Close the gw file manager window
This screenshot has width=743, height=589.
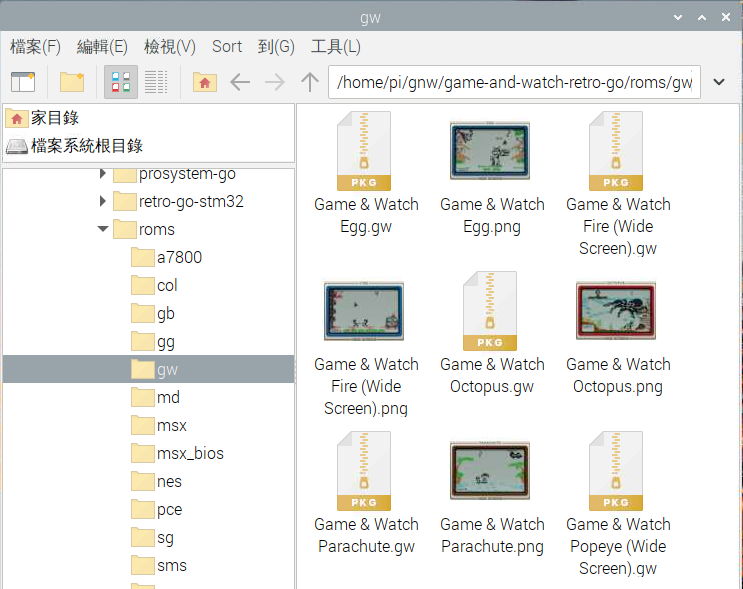click(x=725, y=18)
